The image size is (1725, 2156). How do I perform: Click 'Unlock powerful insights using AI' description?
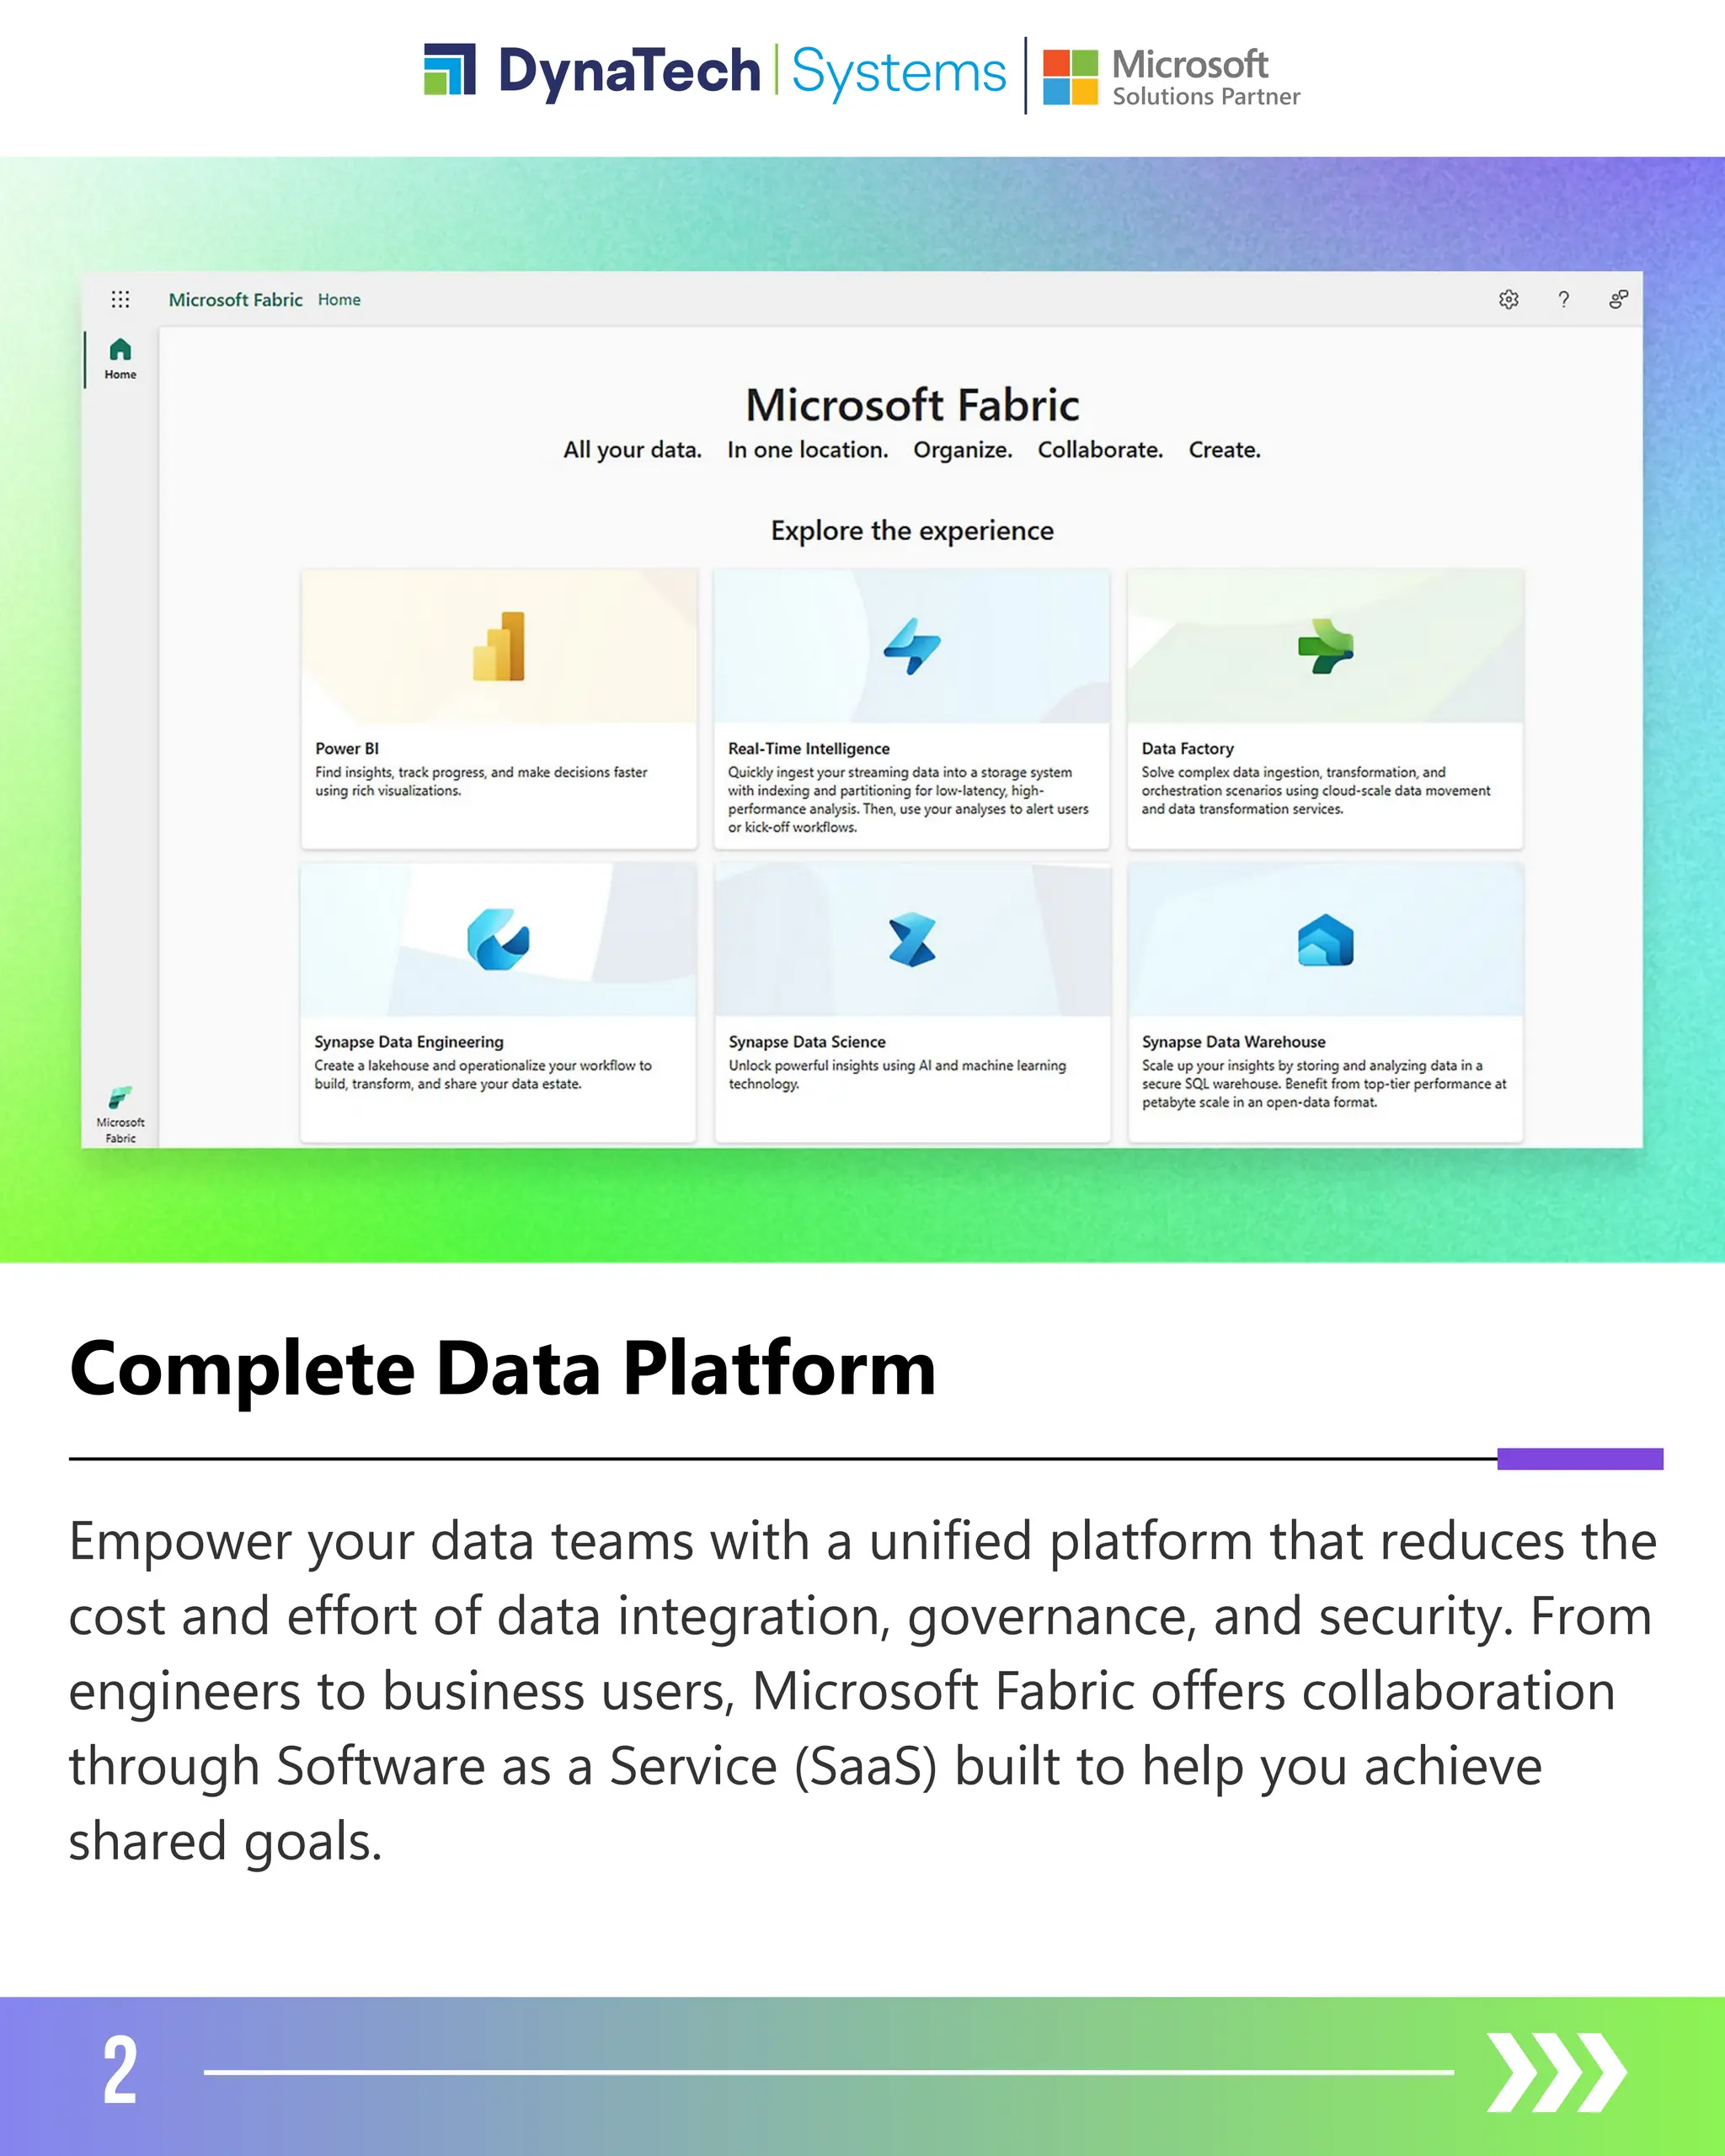point(897,1074)
